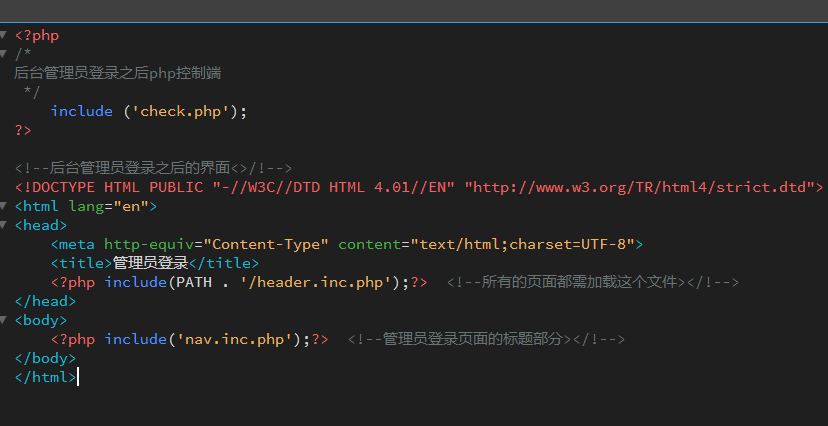Place cursor on the blue include keyword before 'check.php'
The height and width of the screenshot is (426, 828).
[81, 111]
